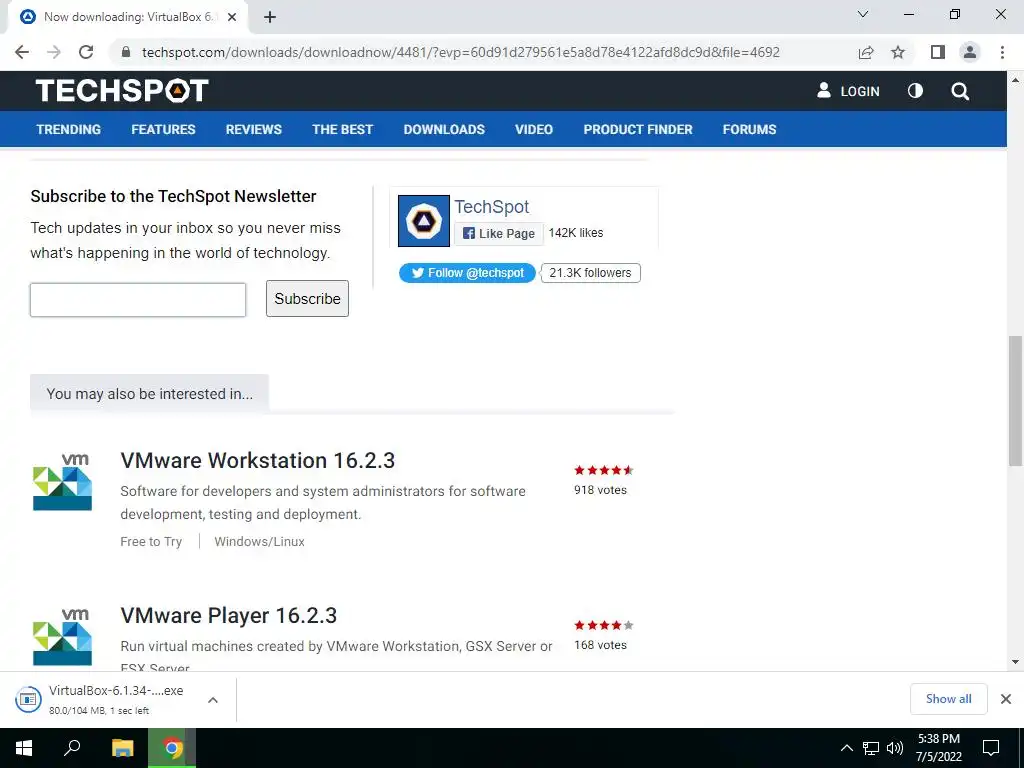Open the DOWNLOADS nav item

click(444, 129)
